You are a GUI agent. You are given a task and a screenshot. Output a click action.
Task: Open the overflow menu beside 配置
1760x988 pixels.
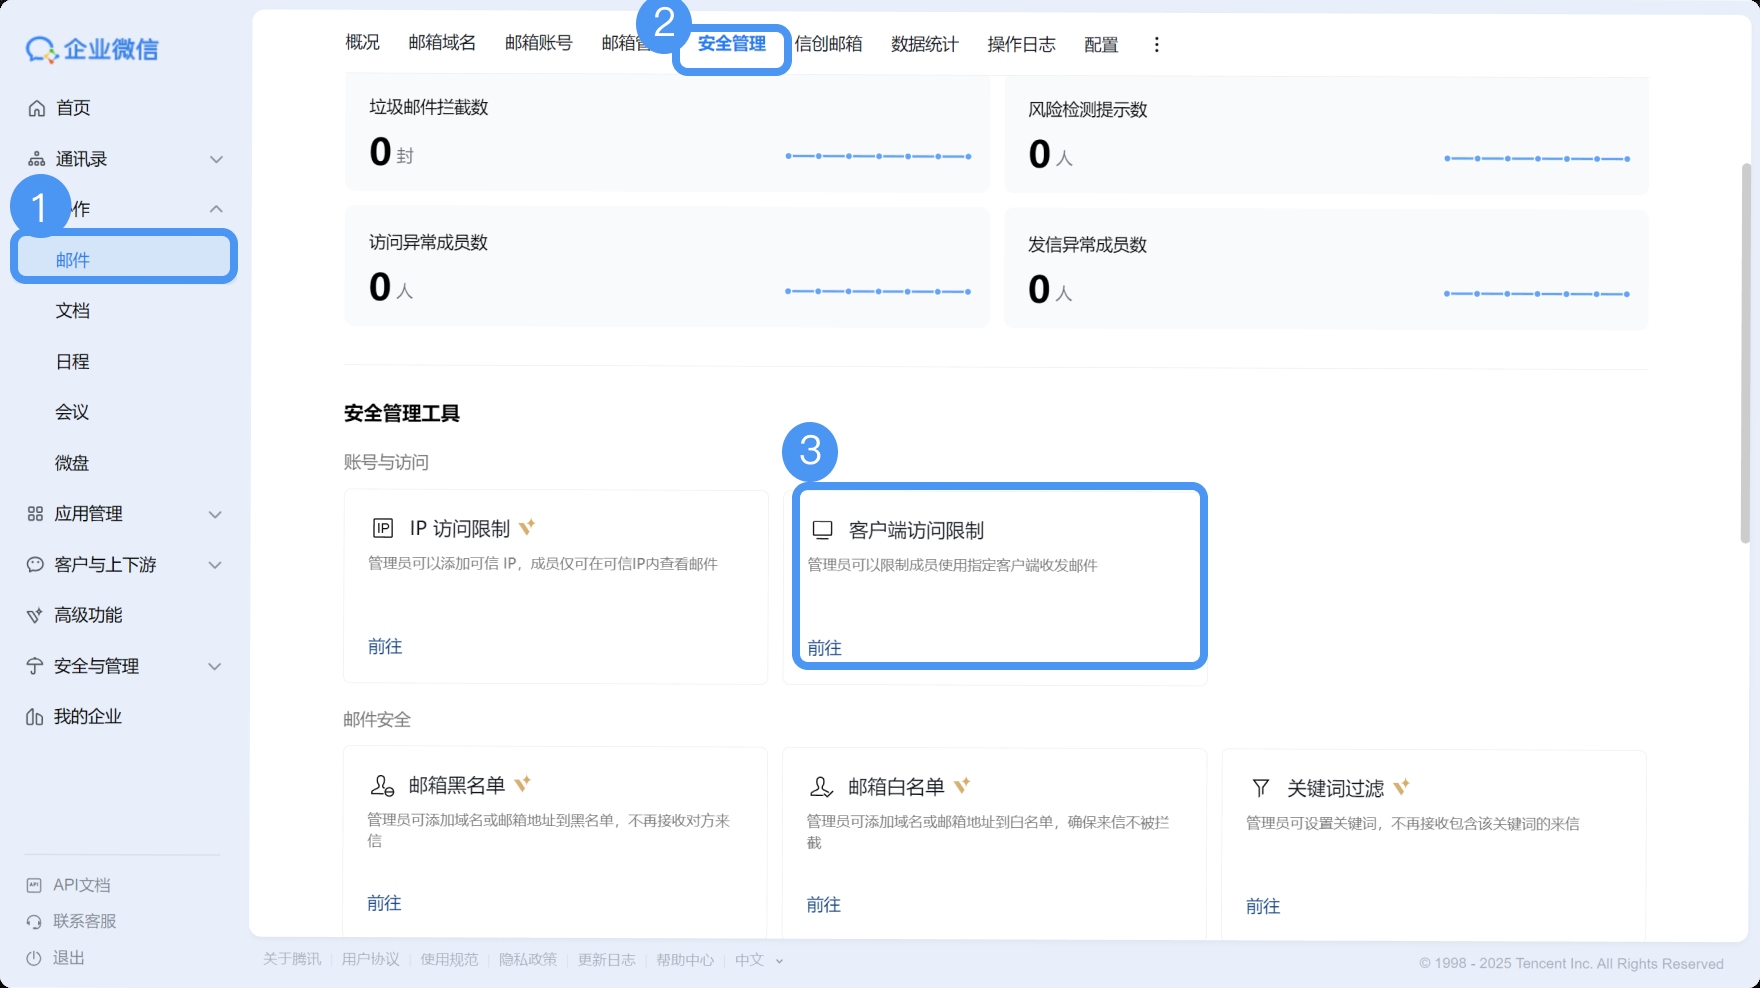pos(1156,44)
